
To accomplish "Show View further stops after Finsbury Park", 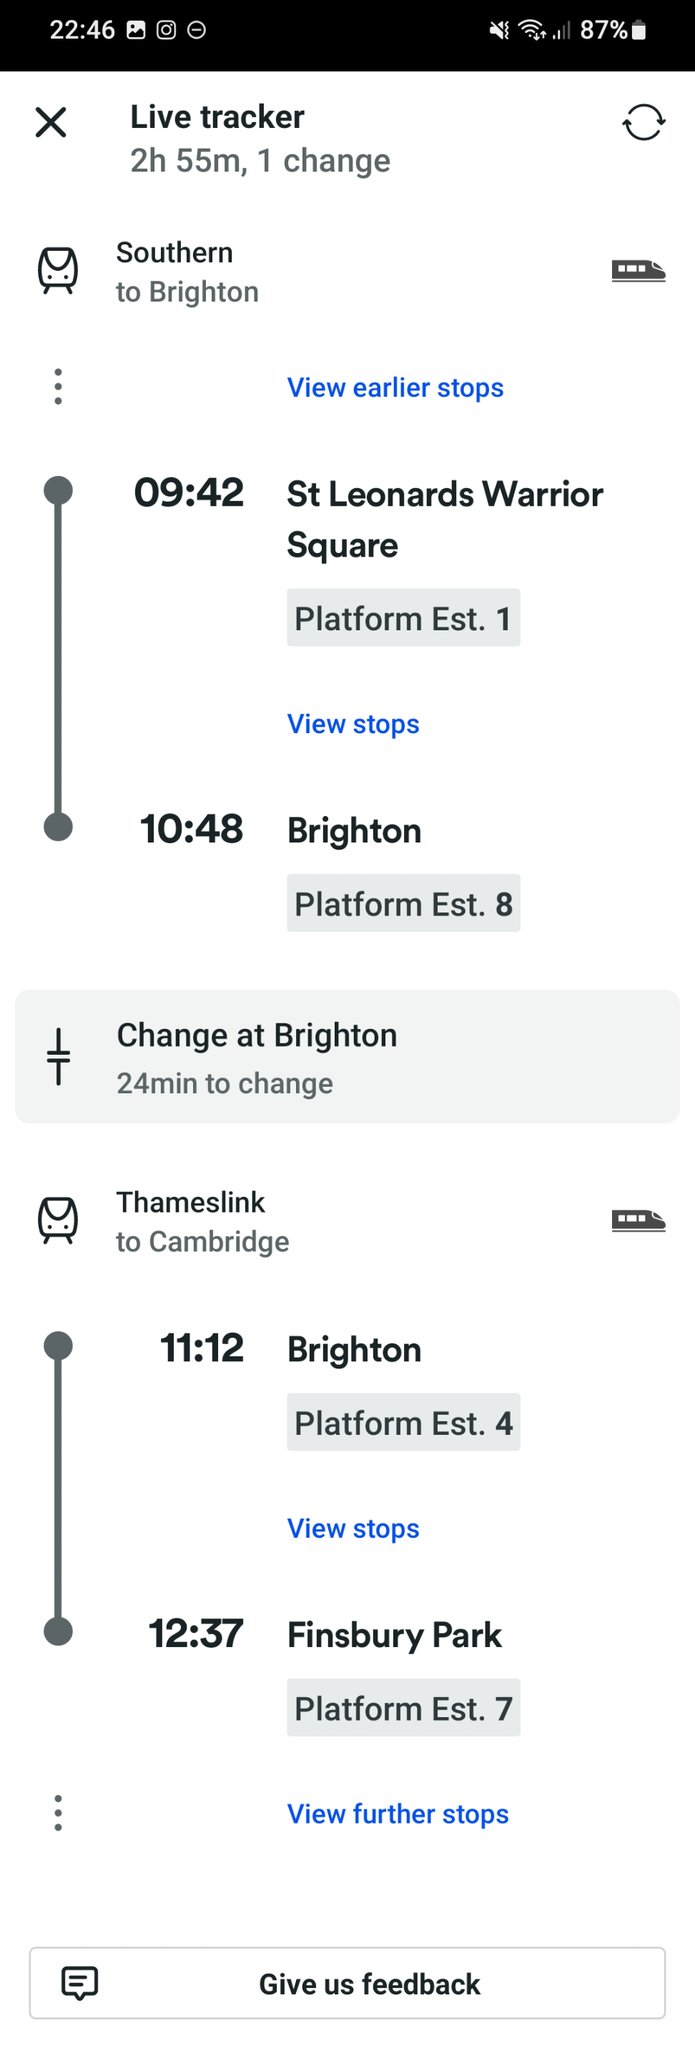I will pyautogui.click(x=397, y=1814).
